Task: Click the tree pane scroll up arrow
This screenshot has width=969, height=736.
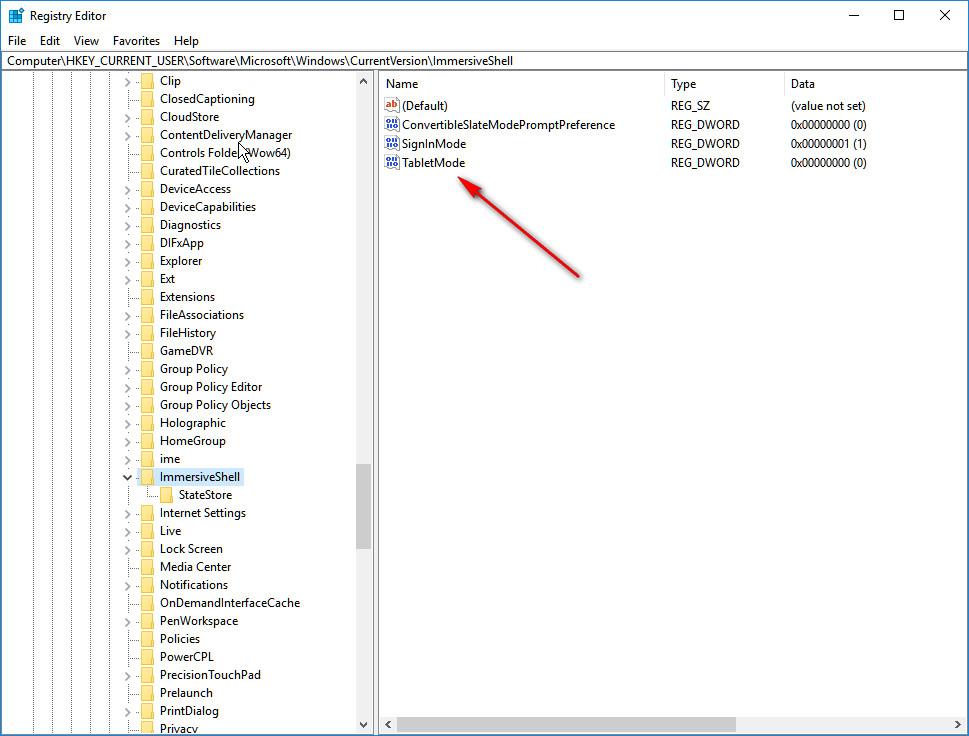Action: click(x=363, y=81)
